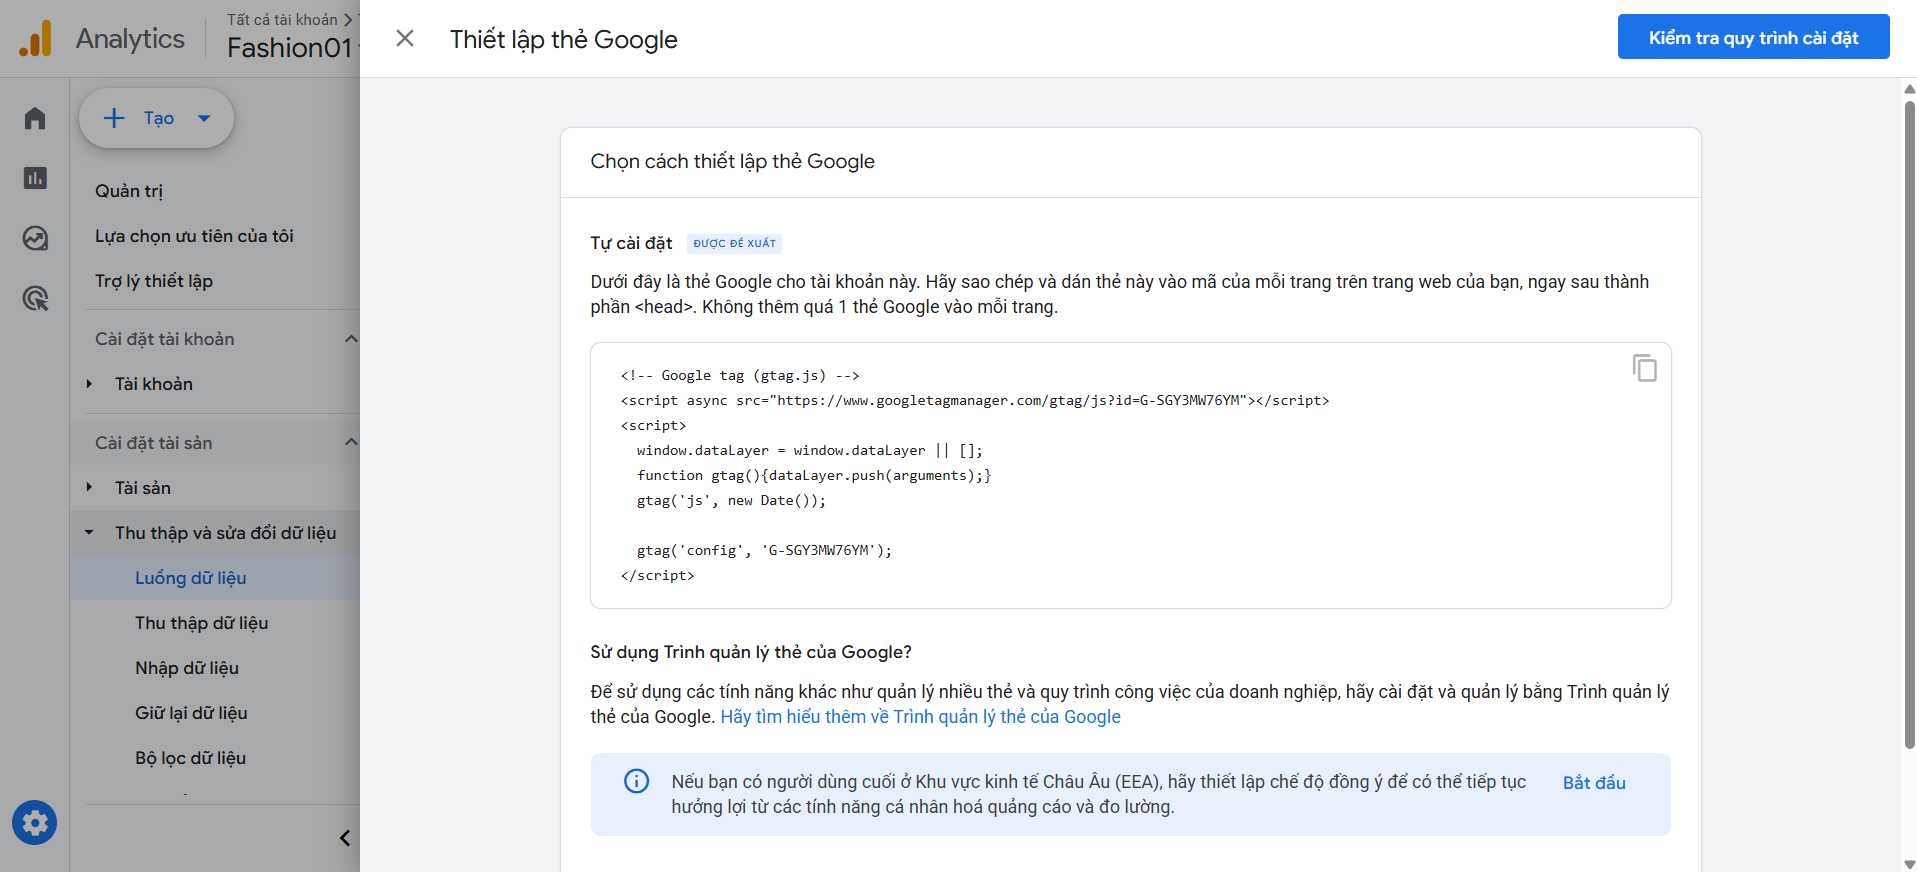This screenshot has height=872, width=1917.
Task: Collapse the Cài đặt tài khoản section
Action: [x=351, y=339]
